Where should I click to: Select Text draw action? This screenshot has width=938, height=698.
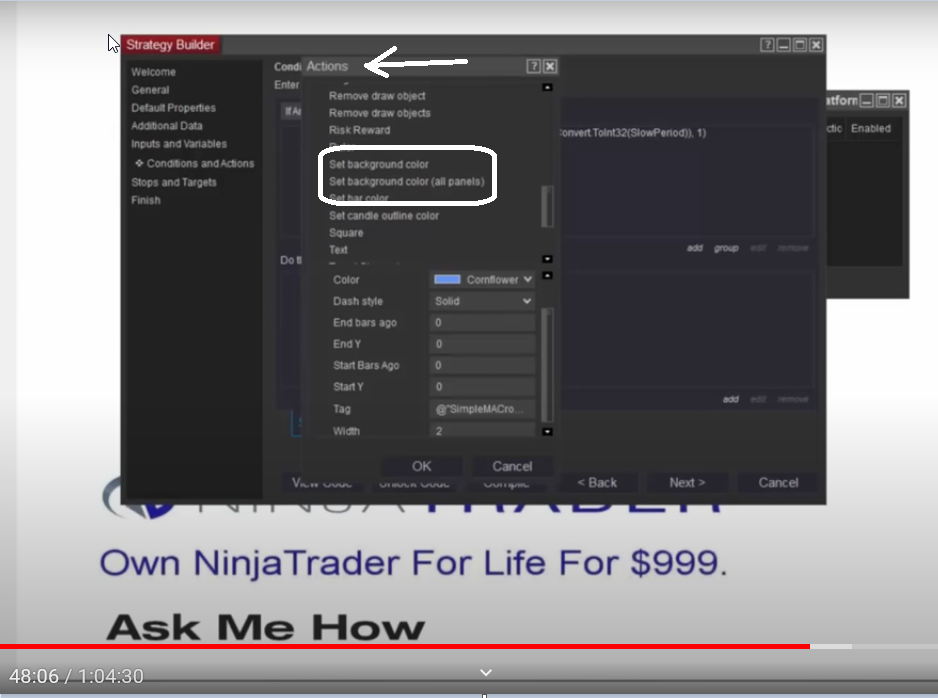click(x=338, y=249)
